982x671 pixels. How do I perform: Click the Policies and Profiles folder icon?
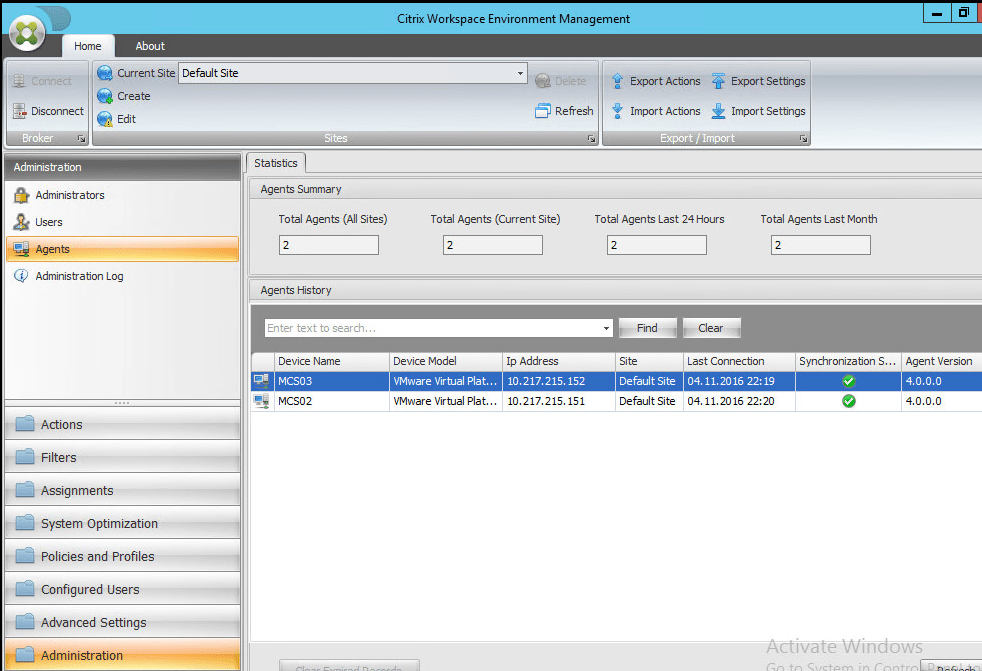(x=24, y=556)
